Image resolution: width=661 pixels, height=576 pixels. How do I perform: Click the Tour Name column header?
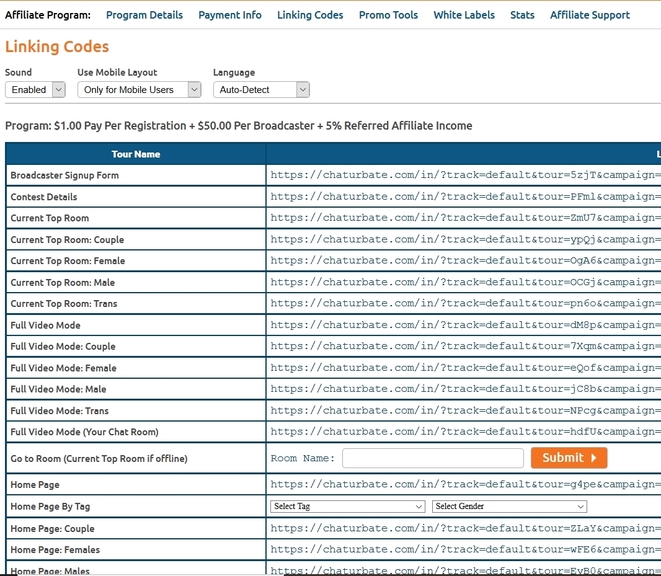click(136, 154)
